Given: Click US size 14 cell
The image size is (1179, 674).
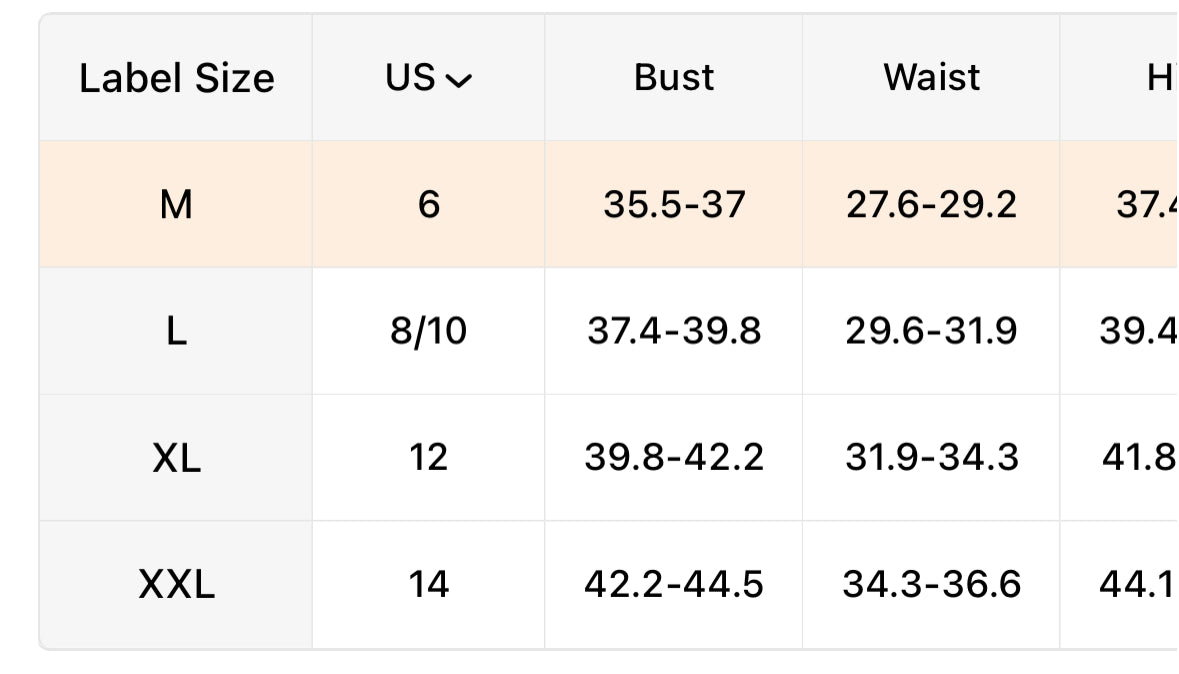Looking at the screenshot, I should pos(429,584).
